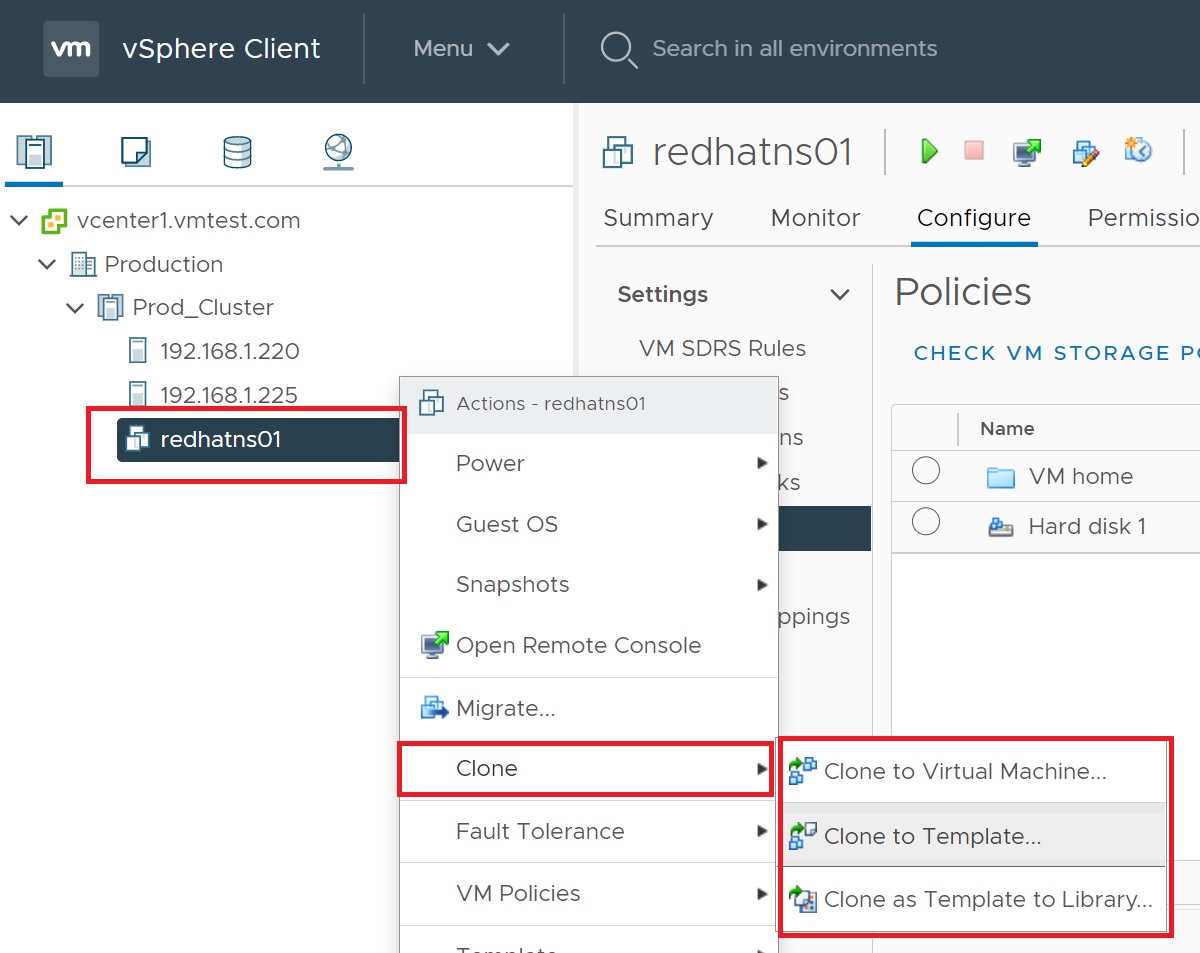Power on VM with green play icon
The height and width of the screenshot is (953, 1200).
click(929, 151)
